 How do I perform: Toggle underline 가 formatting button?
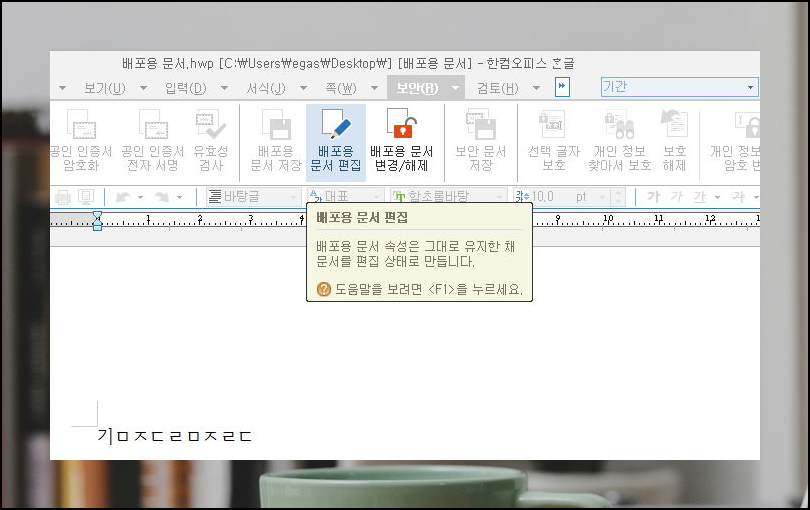pos(699,197)
